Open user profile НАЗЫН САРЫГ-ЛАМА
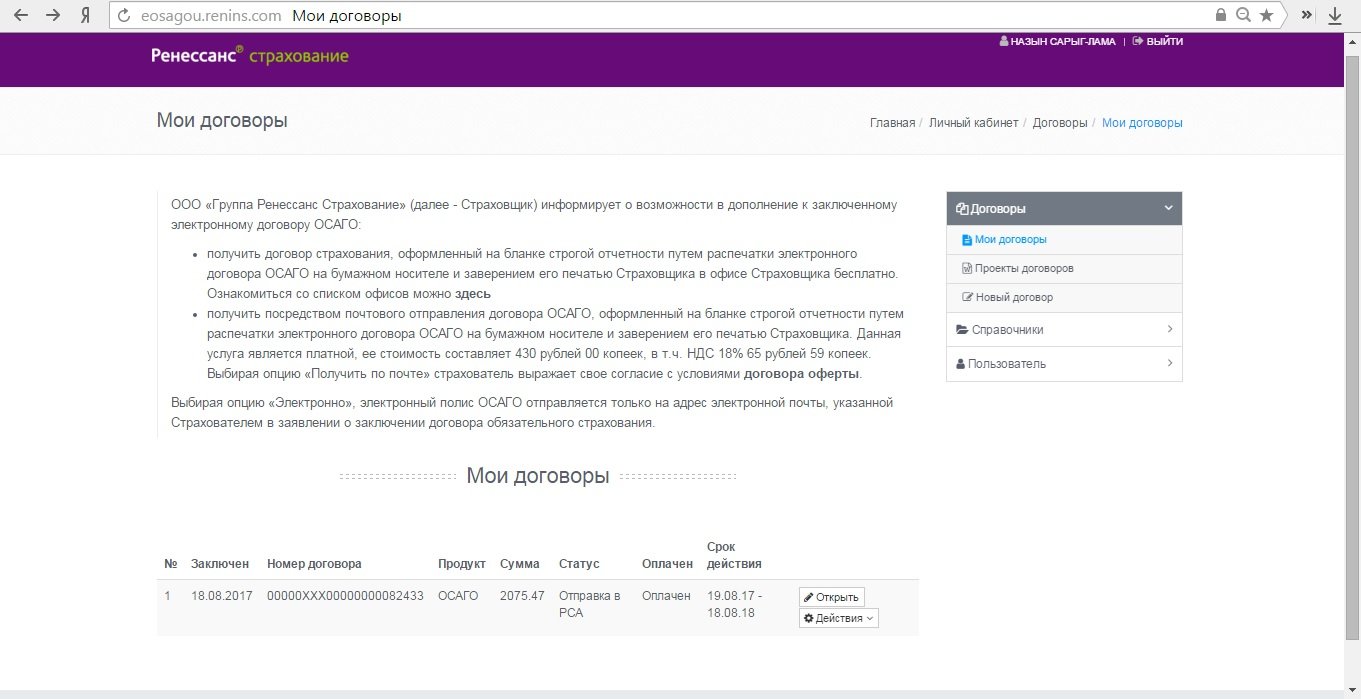The height and width of the screenshot is (699, 1361). (x=1057, y=42)
